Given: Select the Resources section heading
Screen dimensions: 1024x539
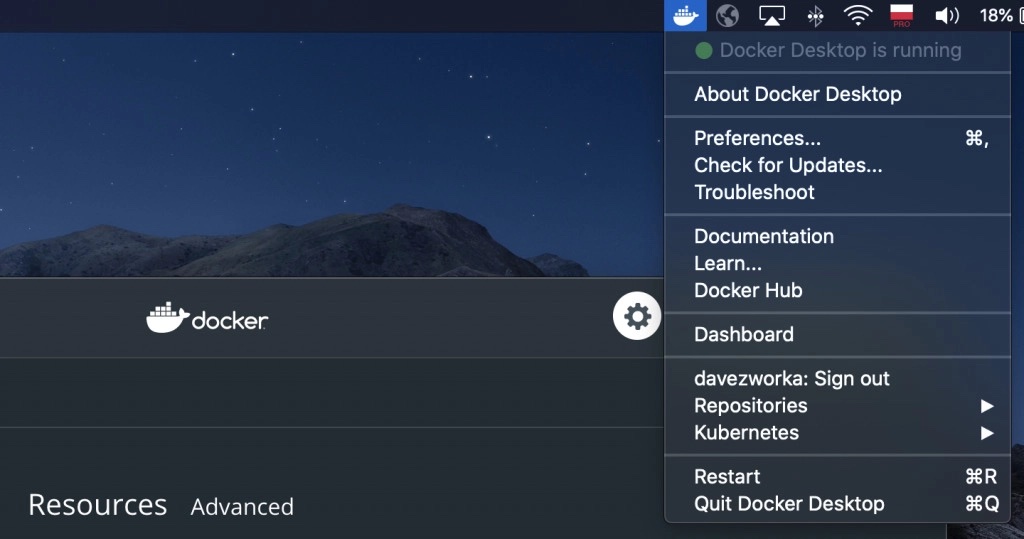Looking at the screenshot, I should (98, 505).
